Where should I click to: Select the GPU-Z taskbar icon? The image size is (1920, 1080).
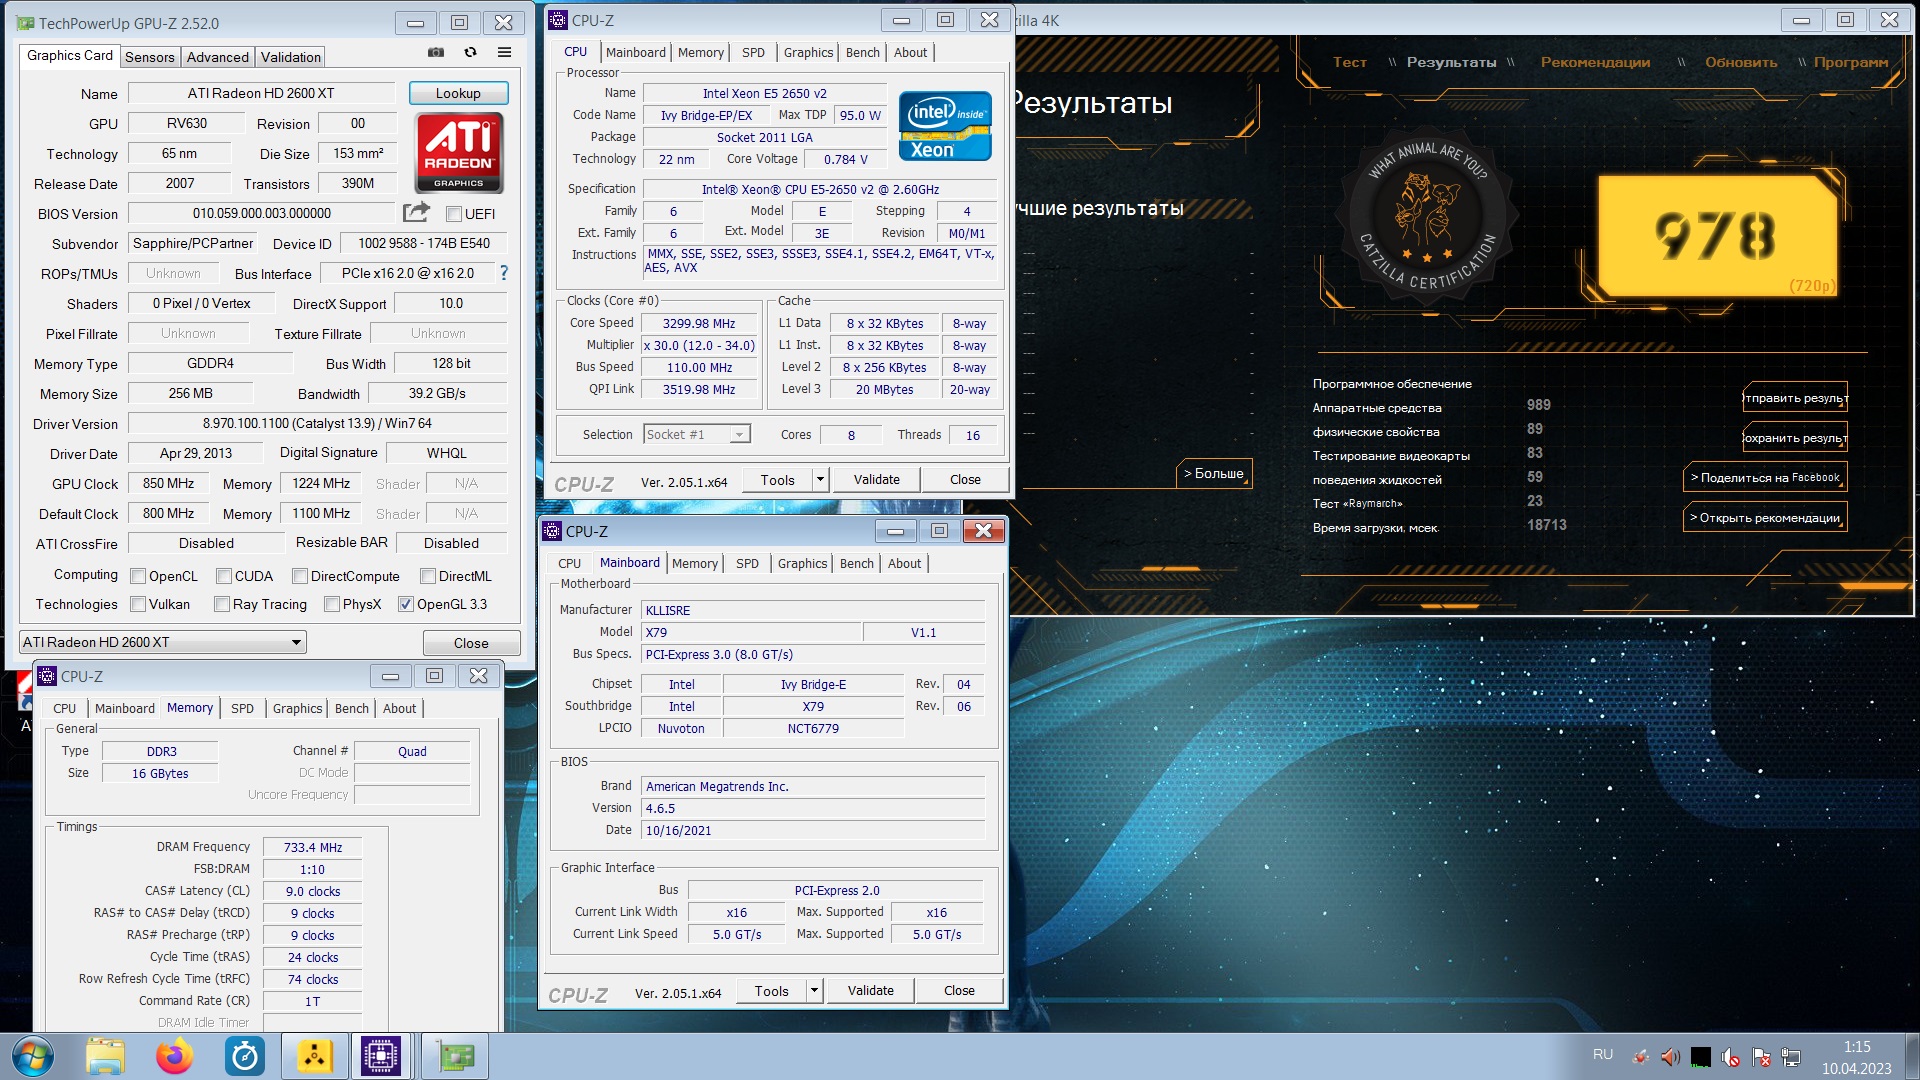point(455,1056)
